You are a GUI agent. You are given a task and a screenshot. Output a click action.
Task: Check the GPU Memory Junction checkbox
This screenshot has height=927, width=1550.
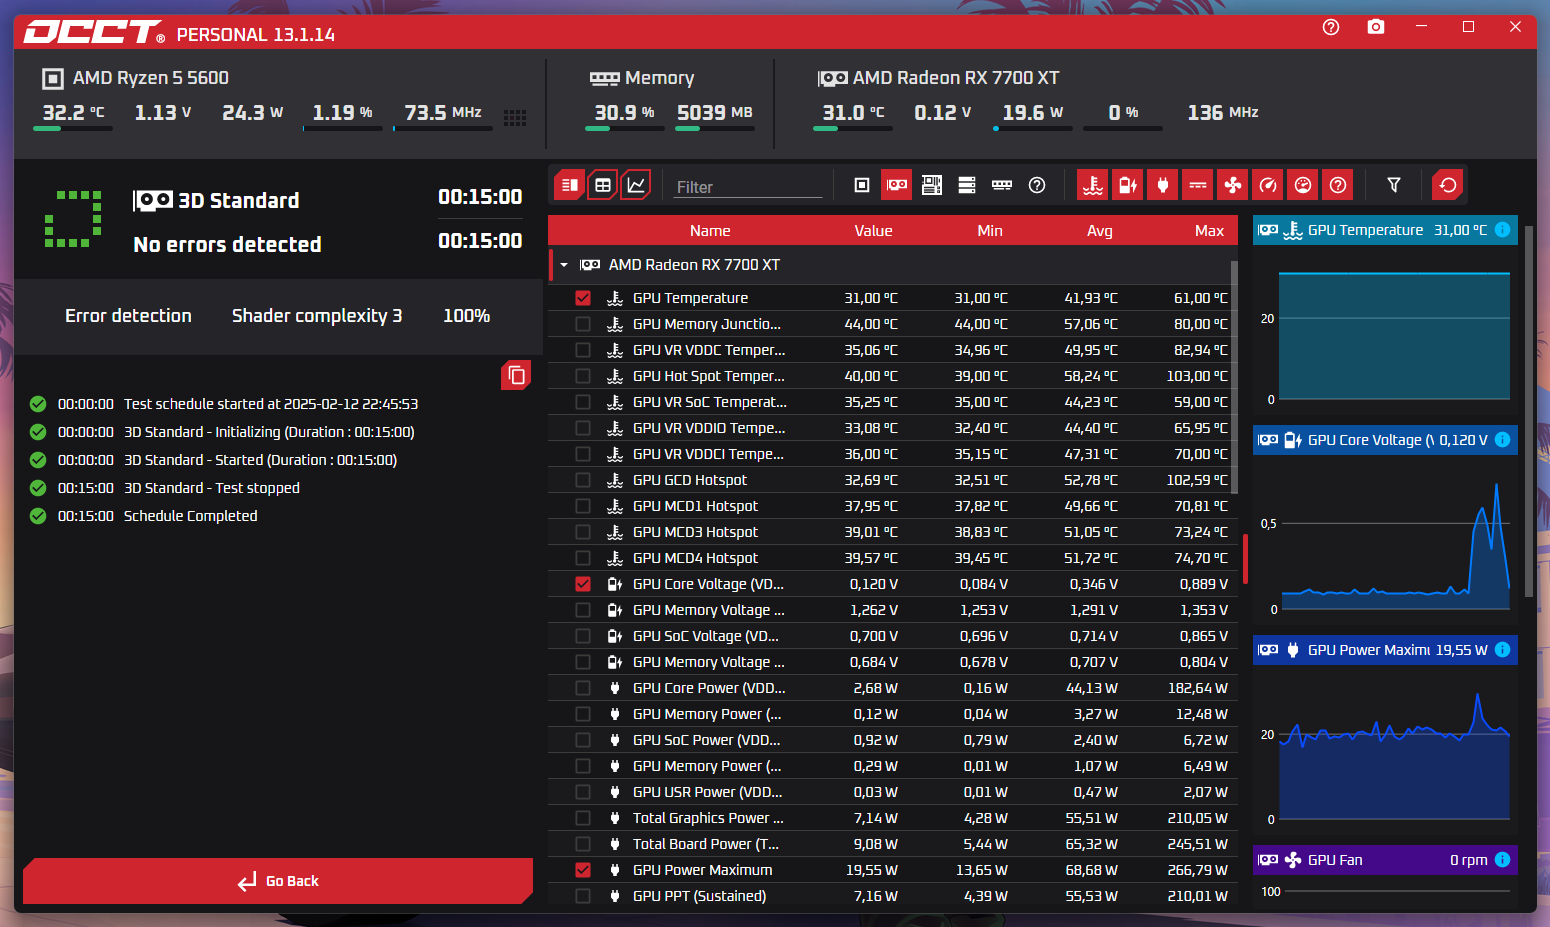click(583, 324)
